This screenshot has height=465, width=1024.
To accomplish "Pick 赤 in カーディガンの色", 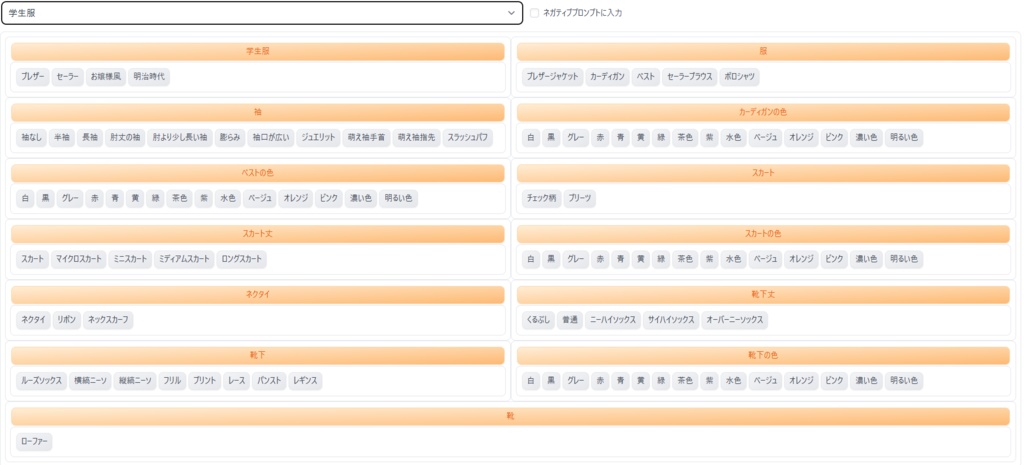I will pyautogui.click(x=599, y=138).
